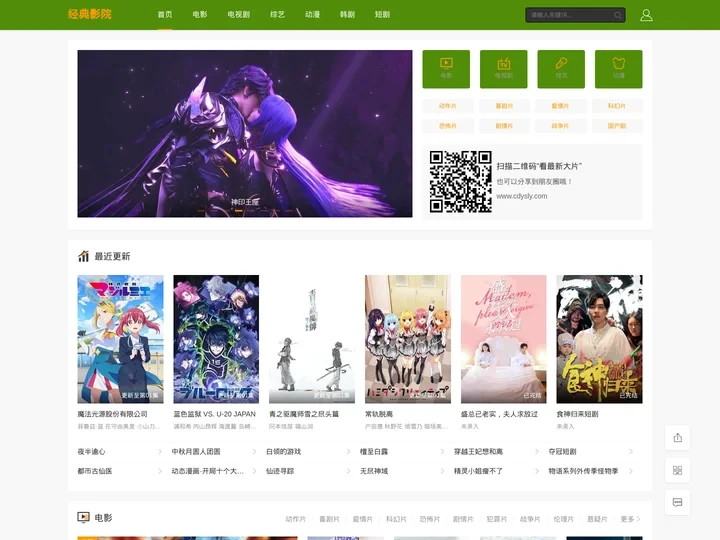Open the 短剧 nav menu item
This screenshot has height=540, width=720.
(382, 15)
